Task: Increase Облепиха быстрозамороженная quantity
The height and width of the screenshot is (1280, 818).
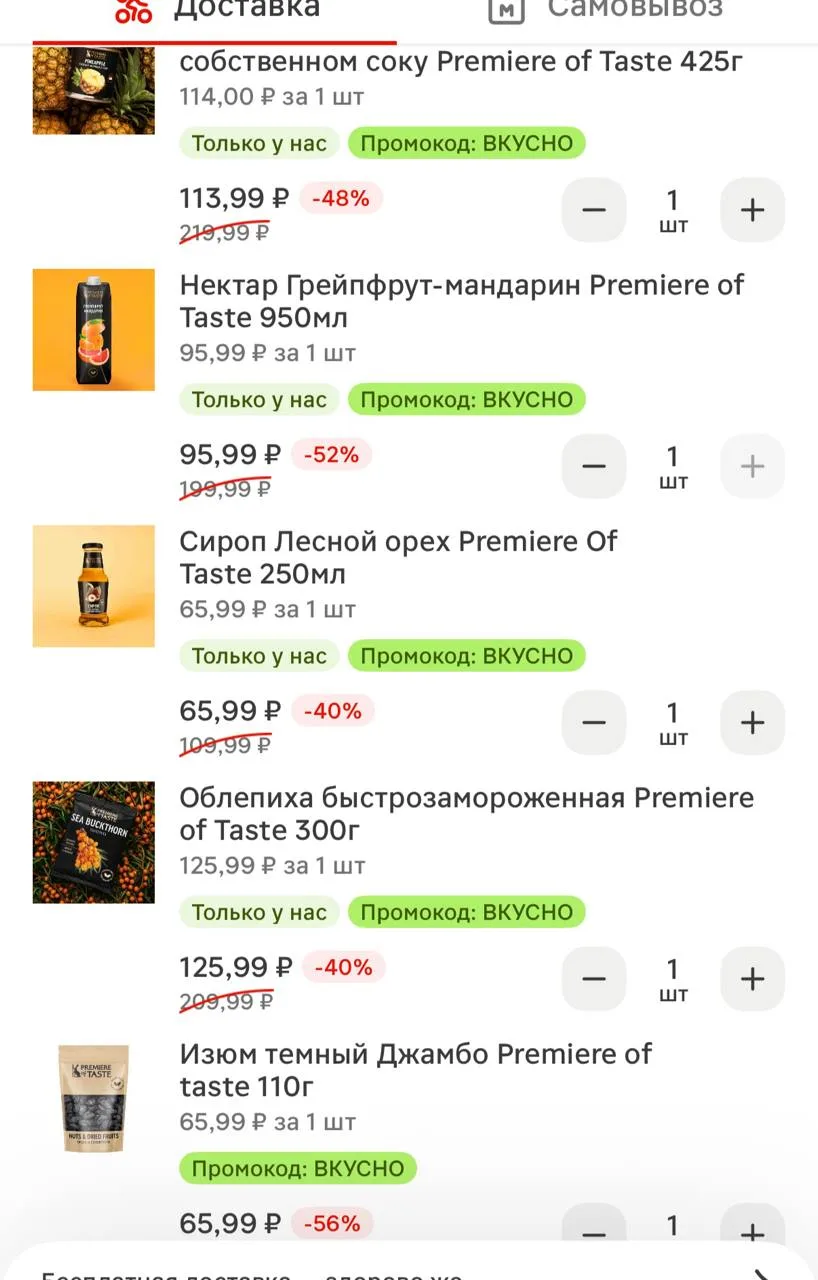Action: pyautogui.click(x=752, y=978)
